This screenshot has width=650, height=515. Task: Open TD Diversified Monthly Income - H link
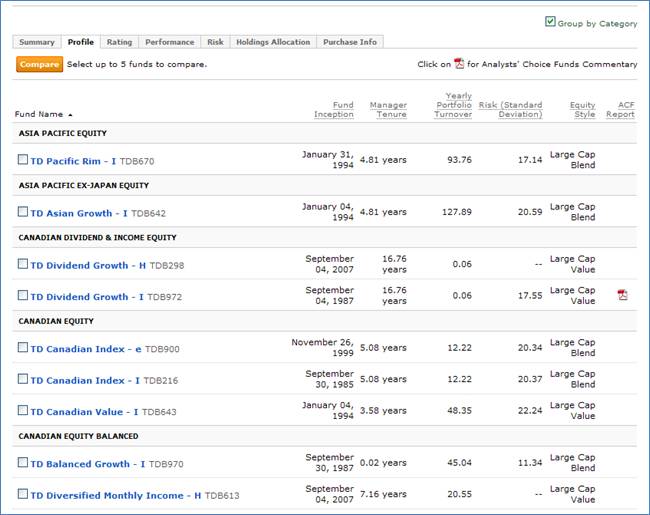pyautogui.click(x=116, y=496)
